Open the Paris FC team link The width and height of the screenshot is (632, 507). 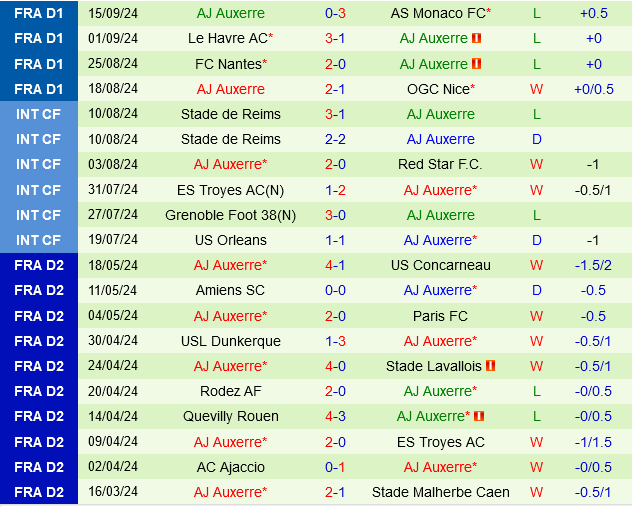440,316
